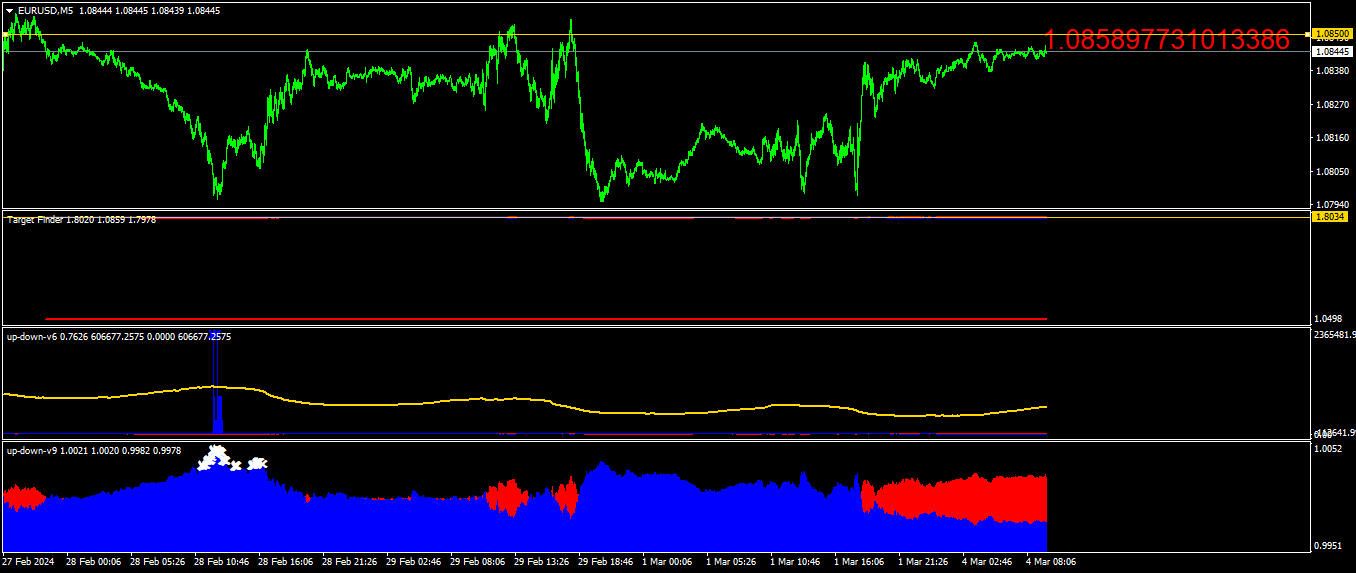Click the 4 Mar 02:46 time axis label

[987, 562]
